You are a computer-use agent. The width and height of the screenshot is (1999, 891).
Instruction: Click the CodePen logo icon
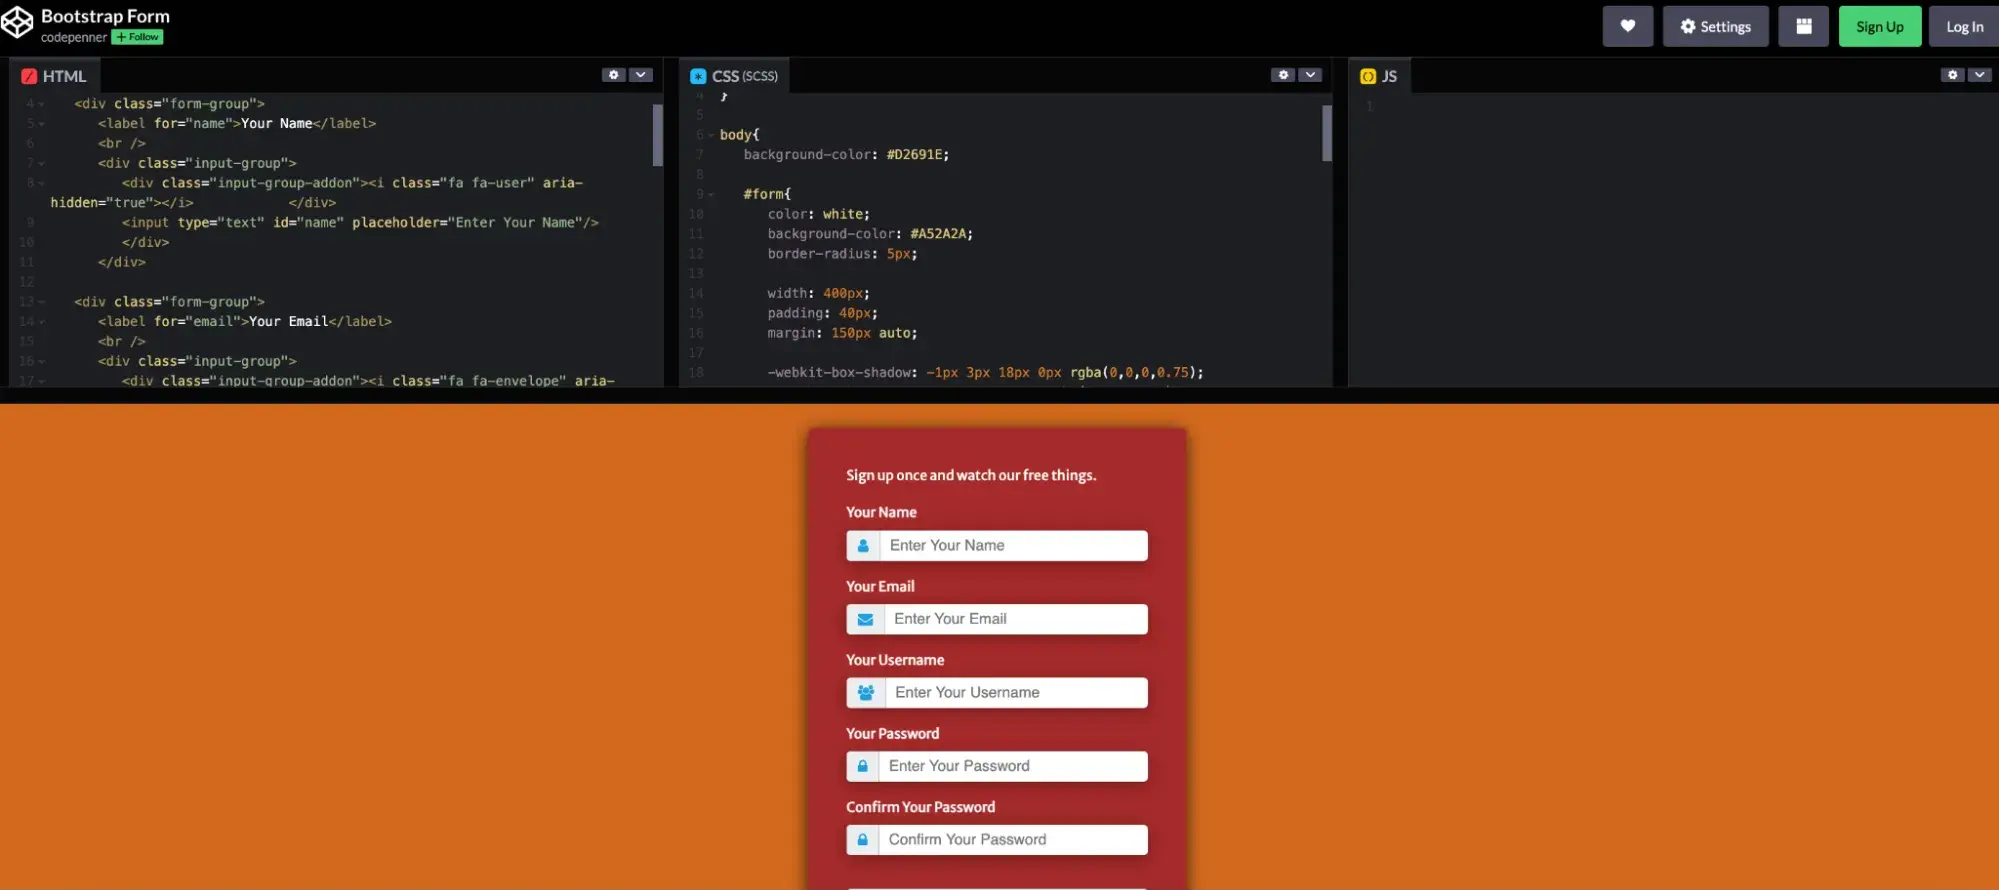[x=17, y=22]
